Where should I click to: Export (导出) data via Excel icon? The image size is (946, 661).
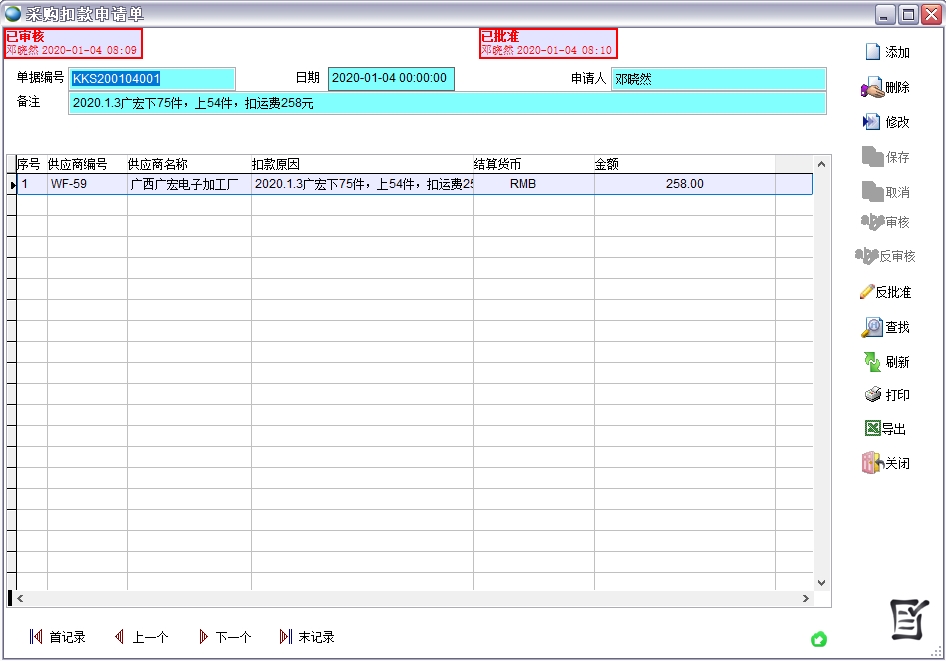[872, 429]
